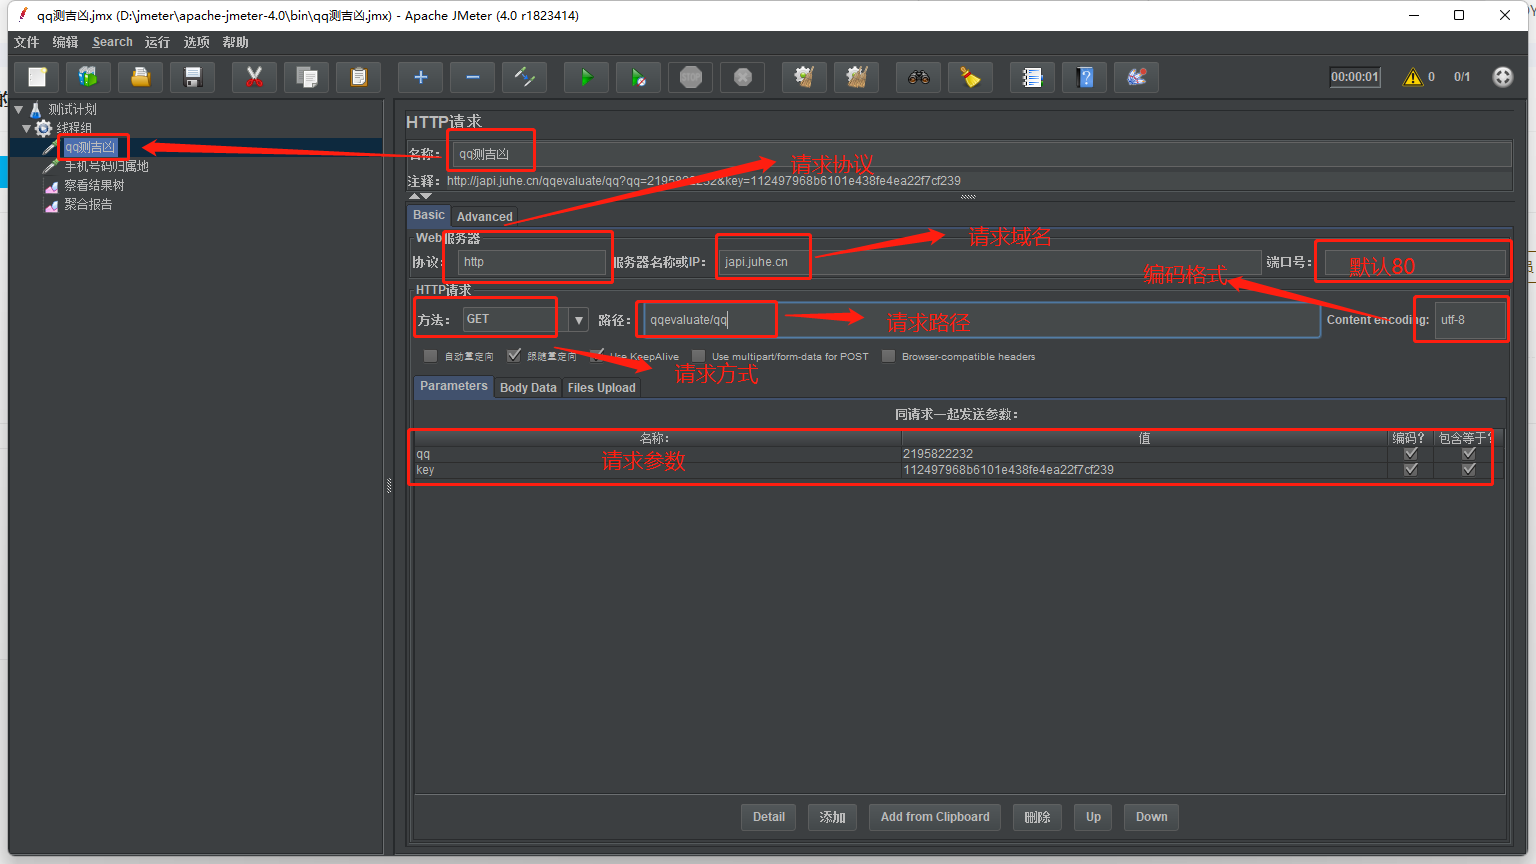1536x864 pixels.
Task: Click the Toggle enable/disable toolbar icon
Action: coord(524,77)
